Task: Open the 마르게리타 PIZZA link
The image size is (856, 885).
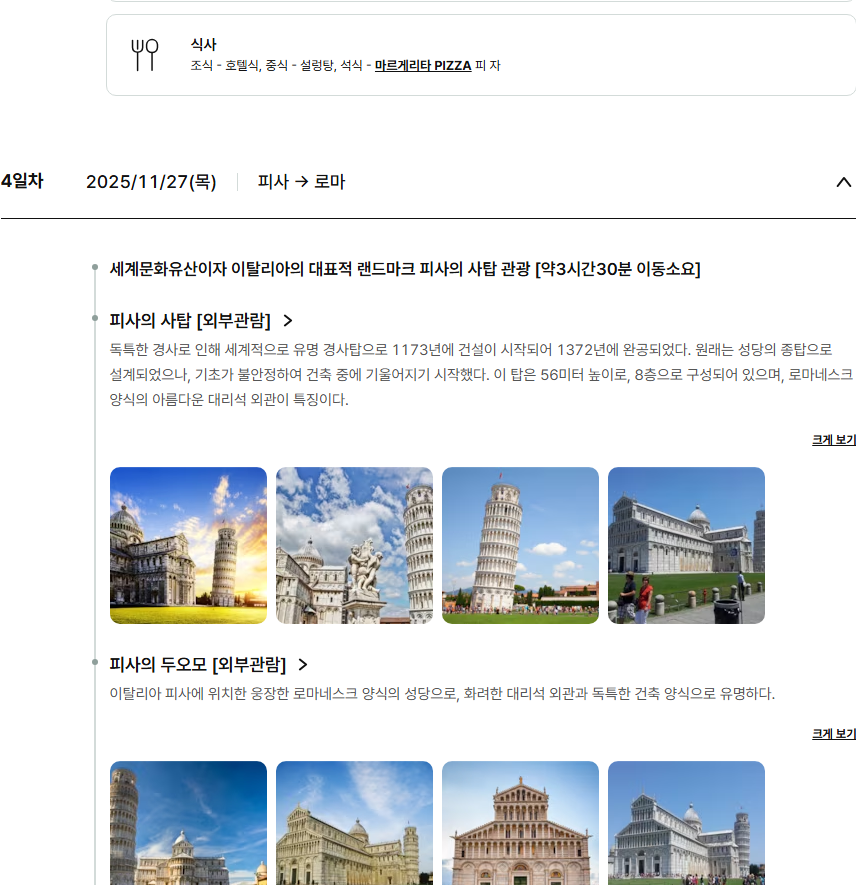Action: (423, 66)
